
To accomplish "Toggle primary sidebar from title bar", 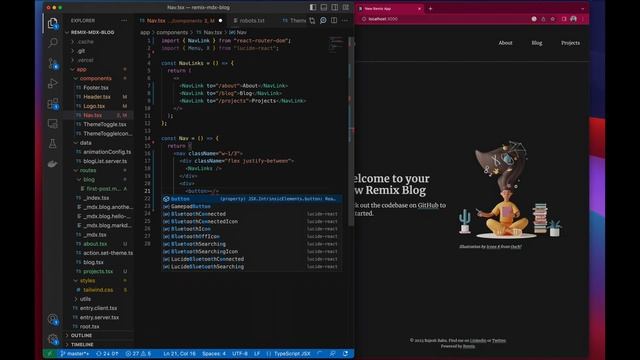I will (313, 7).
